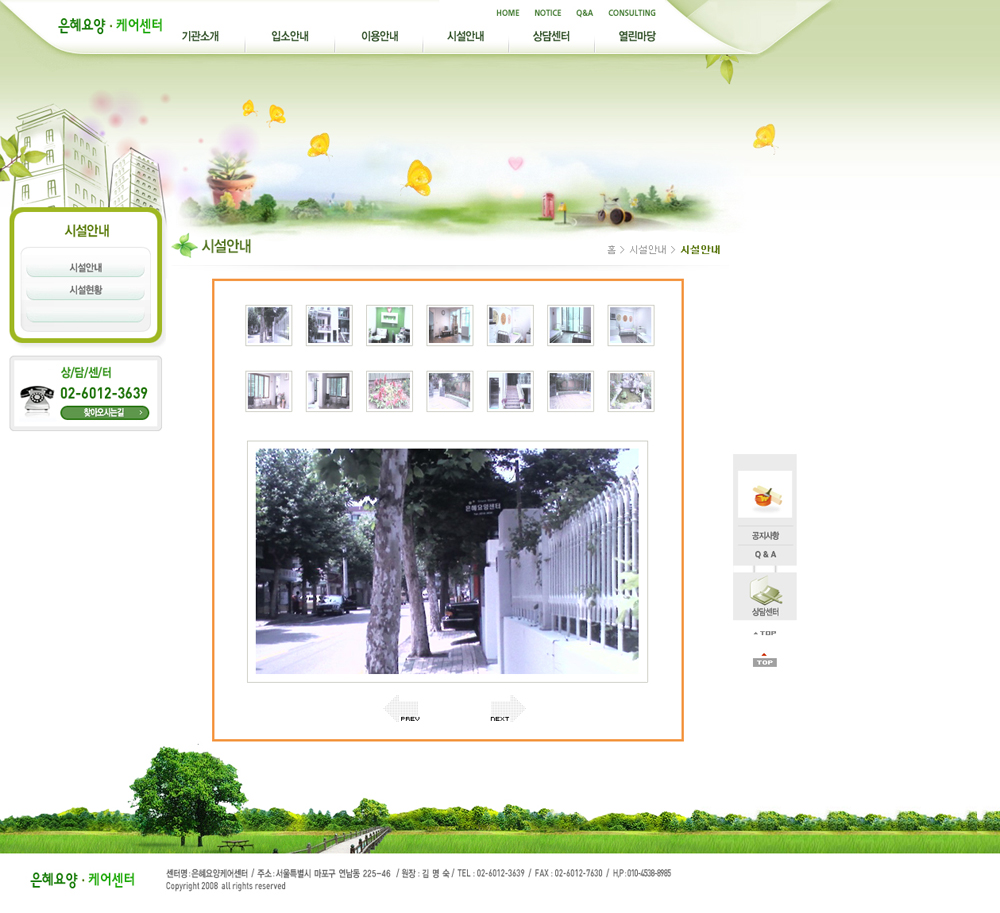The height and width of the screenshot is (913, 1000).
Task: Click the NOTICE link in the header
Action: click(547, 13)
